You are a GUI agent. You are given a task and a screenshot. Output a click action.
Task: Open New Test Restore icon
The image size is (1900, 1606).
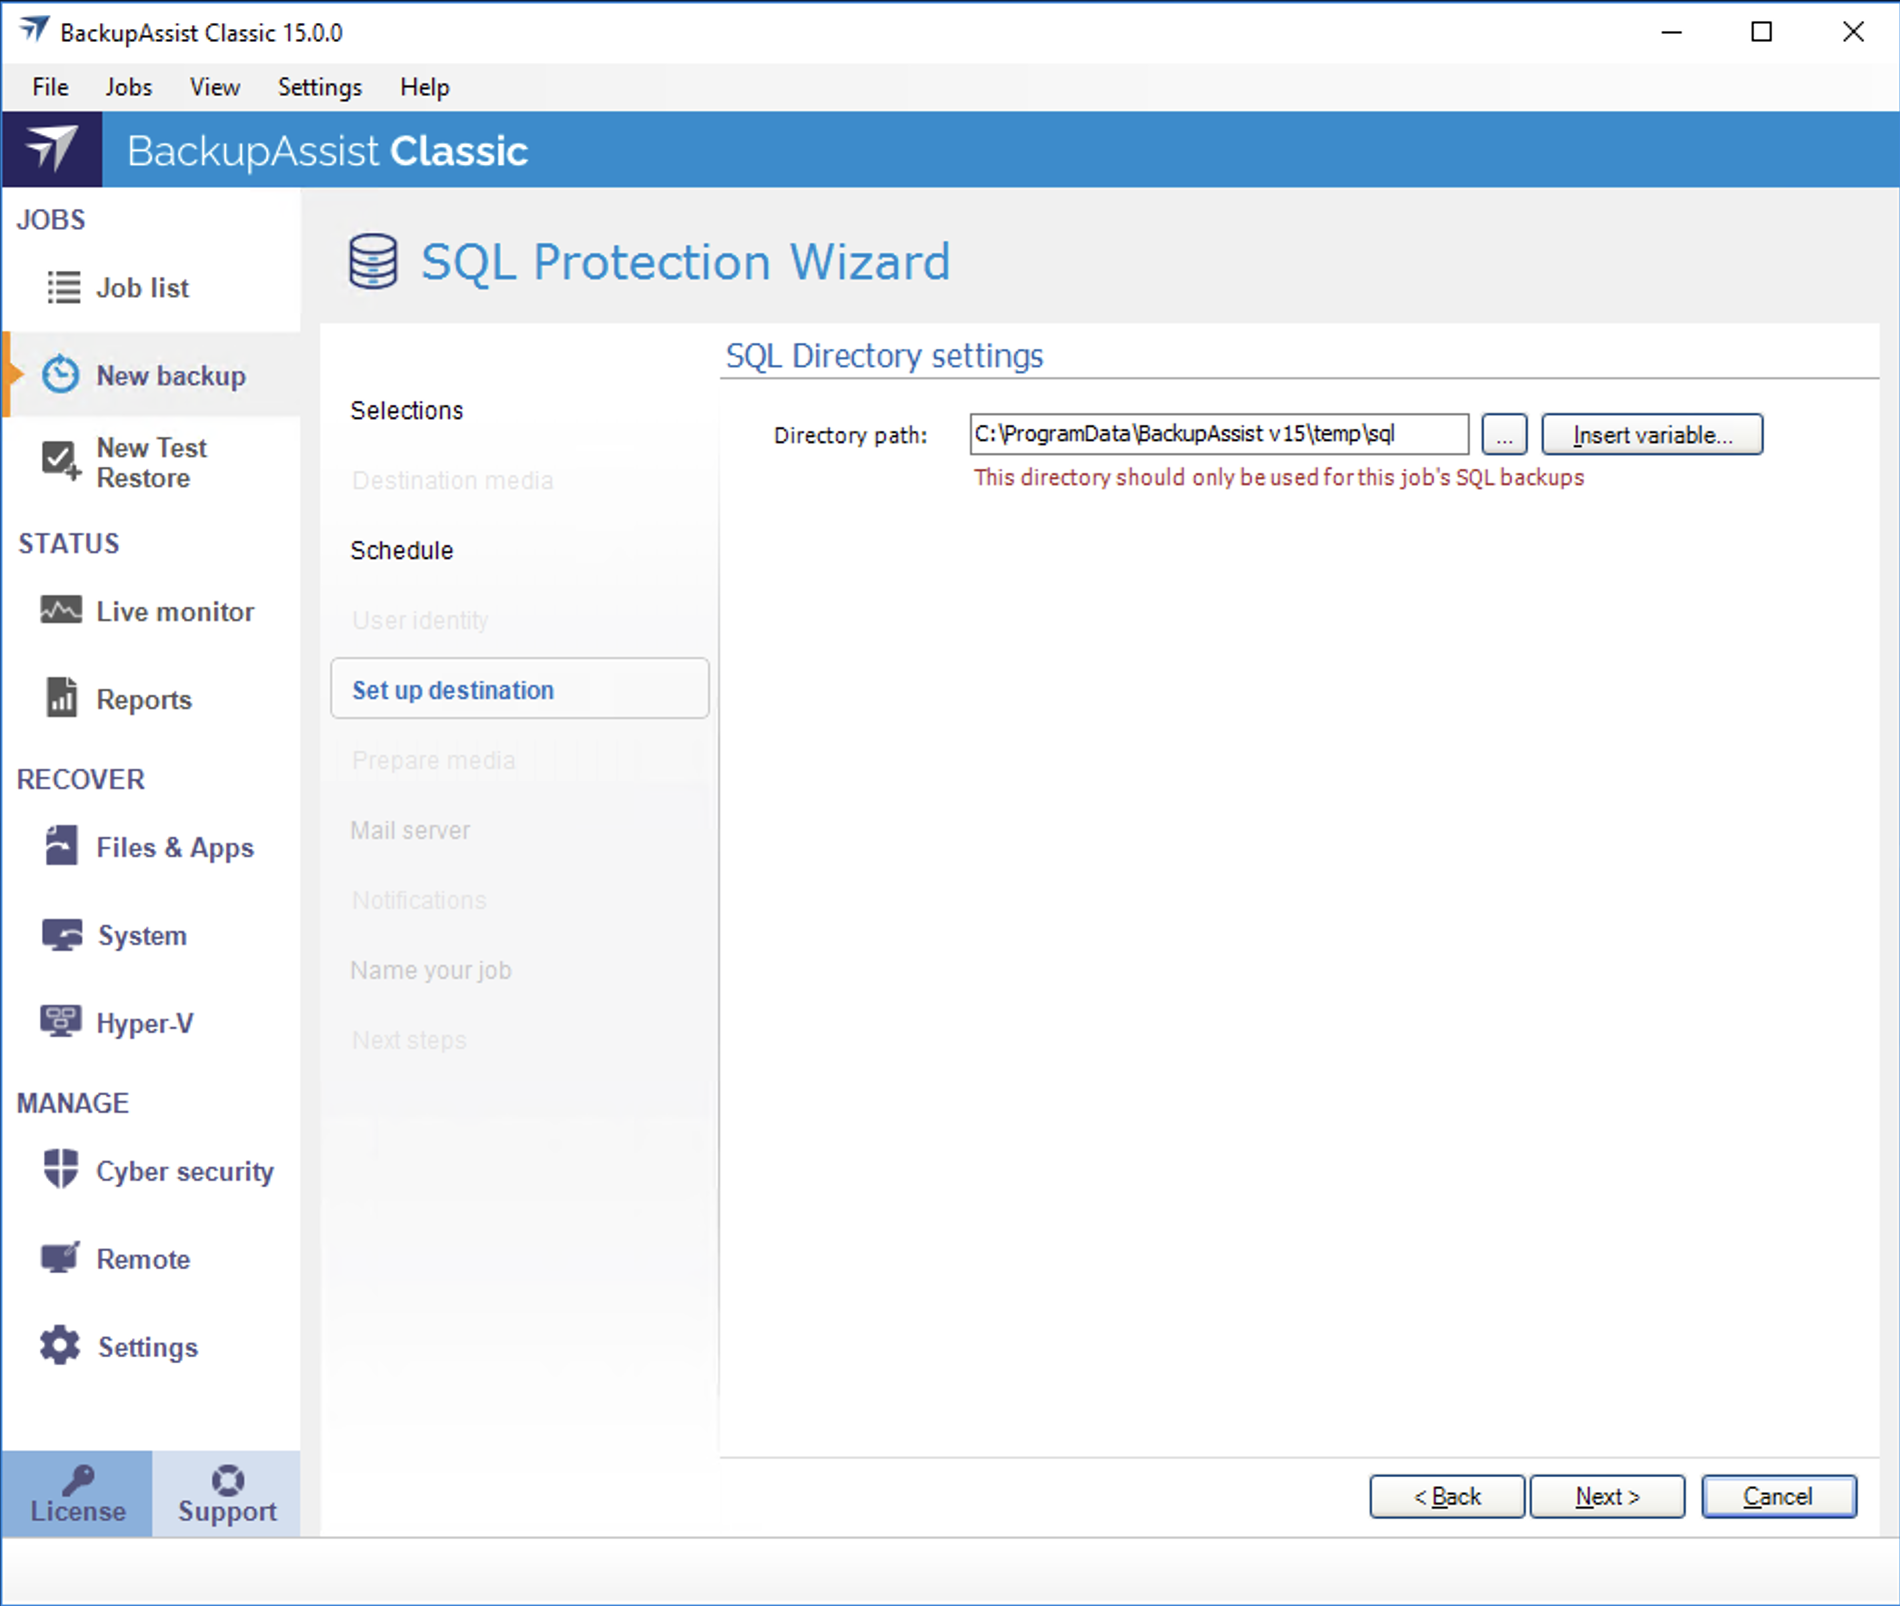point(60,461)
